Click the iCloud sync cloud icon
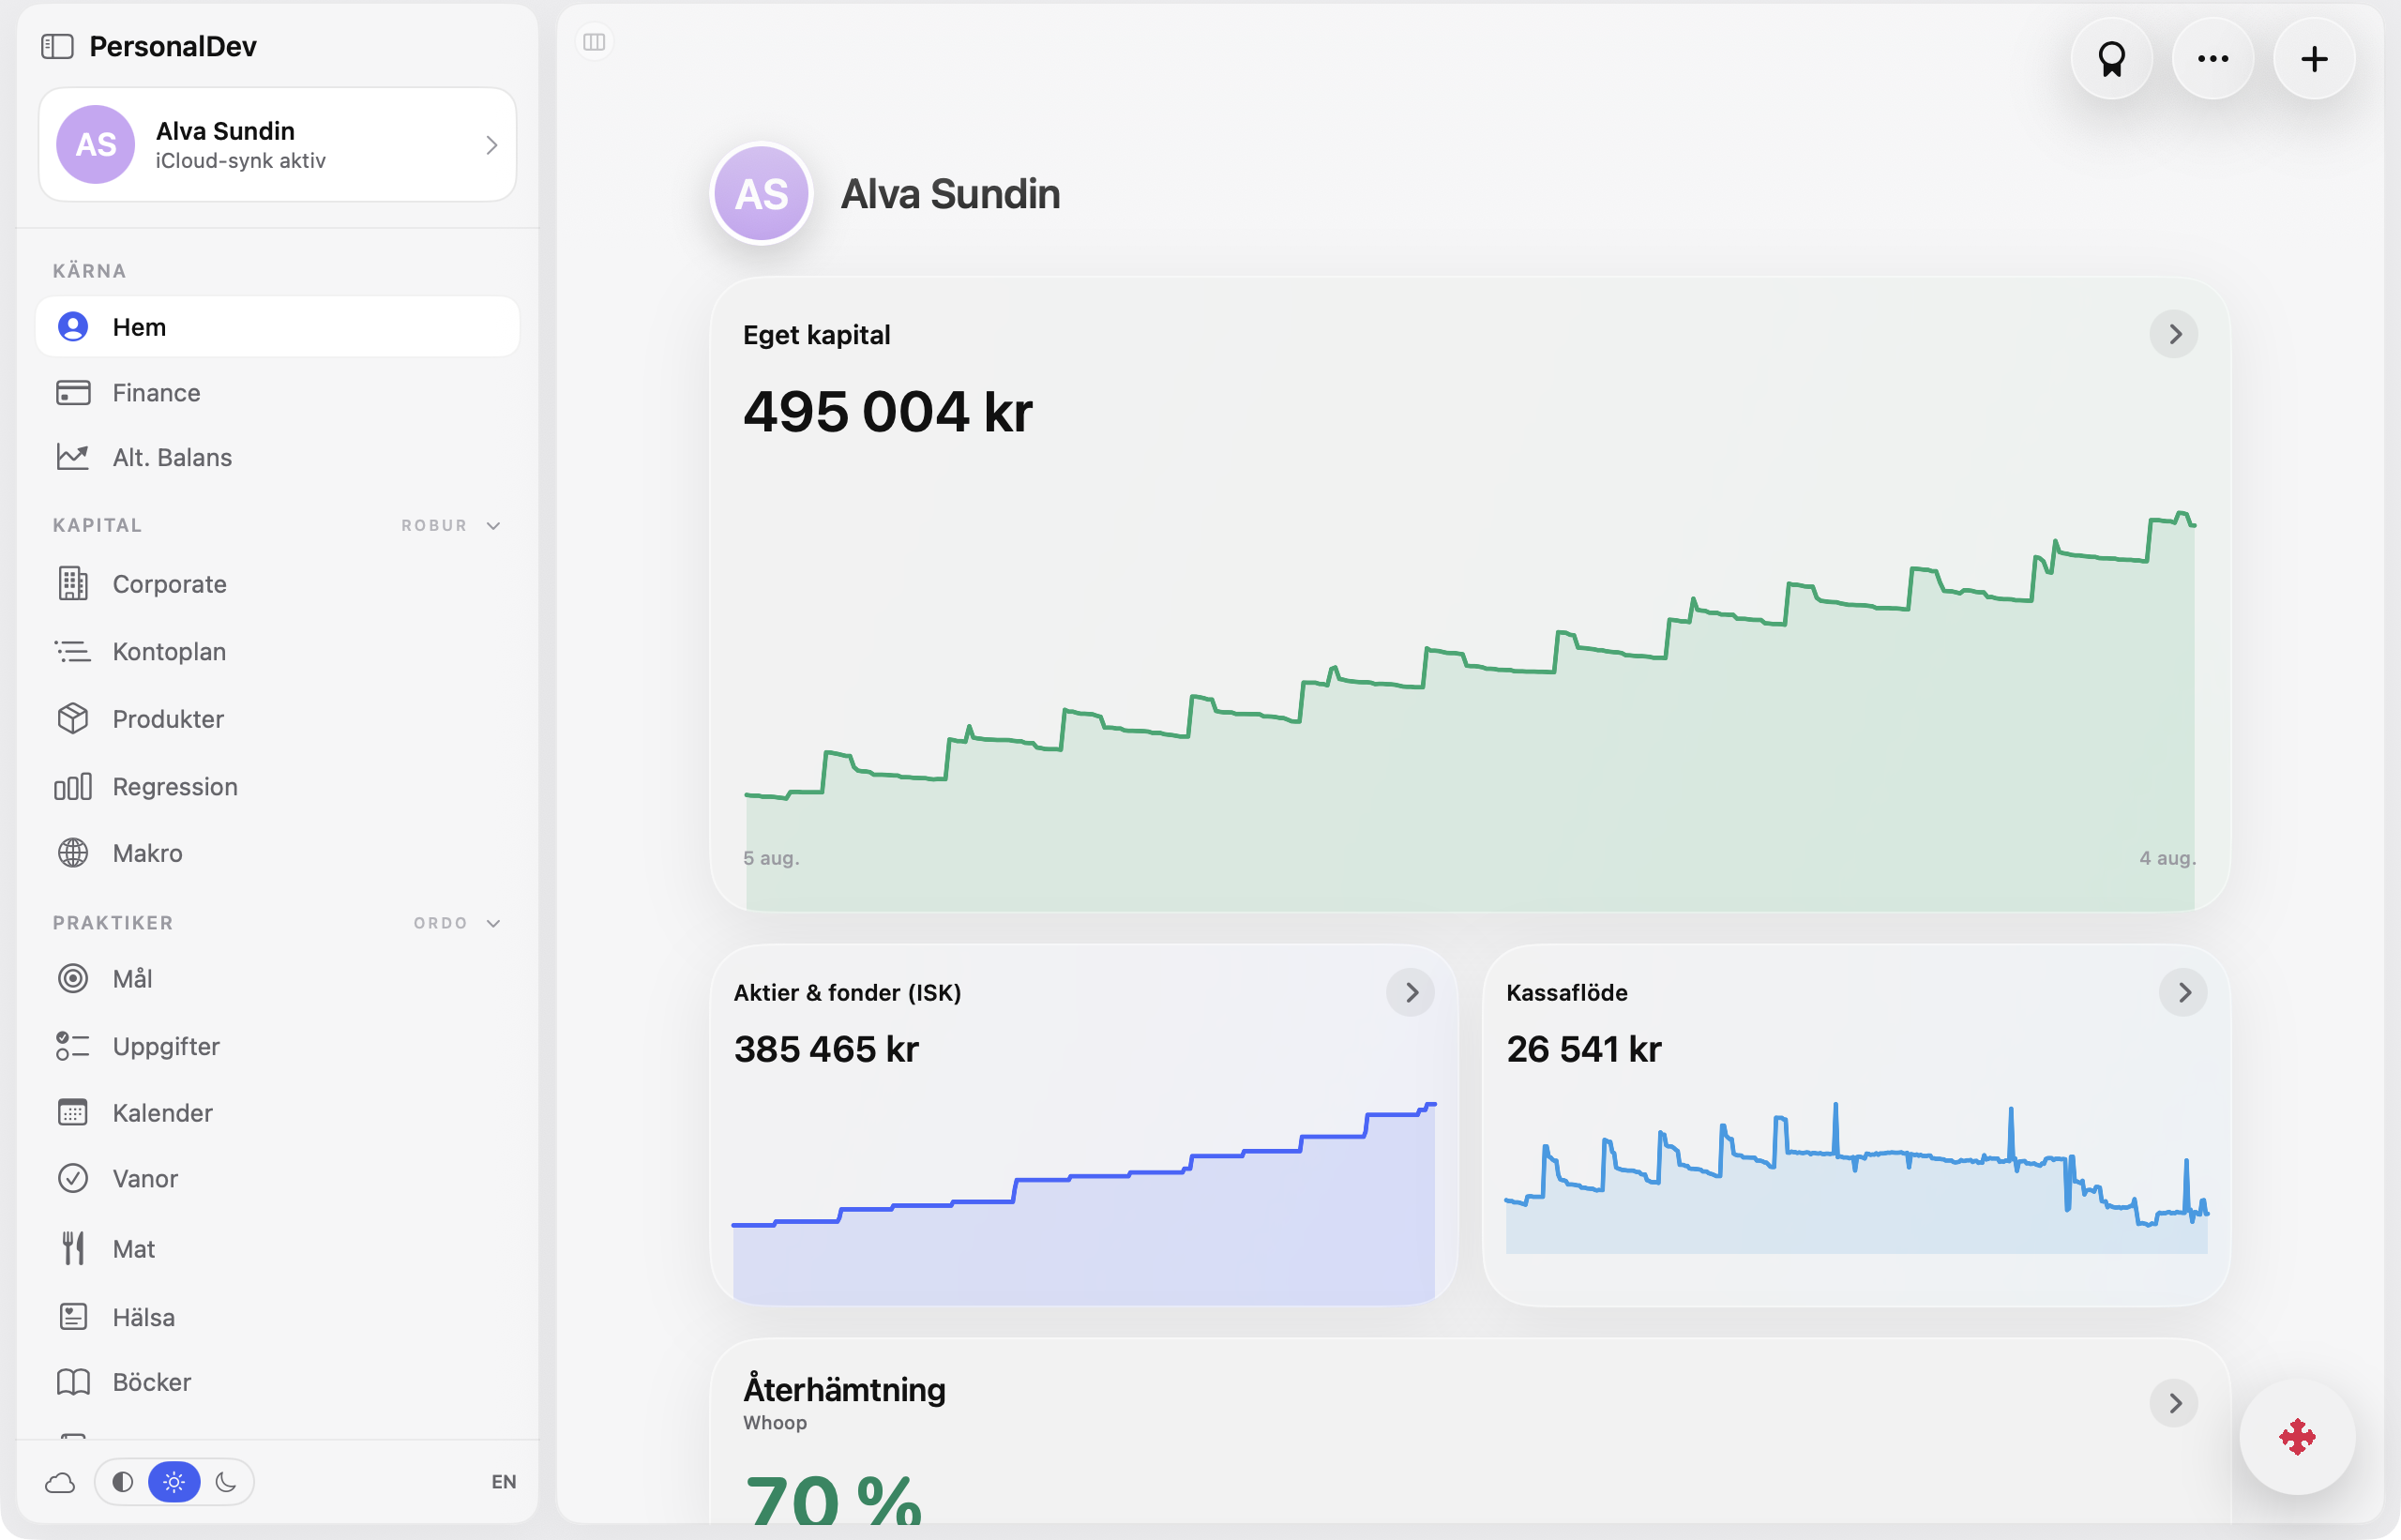The height and width of the screenshot is (1540, 2401). [x=60, y=1481]
